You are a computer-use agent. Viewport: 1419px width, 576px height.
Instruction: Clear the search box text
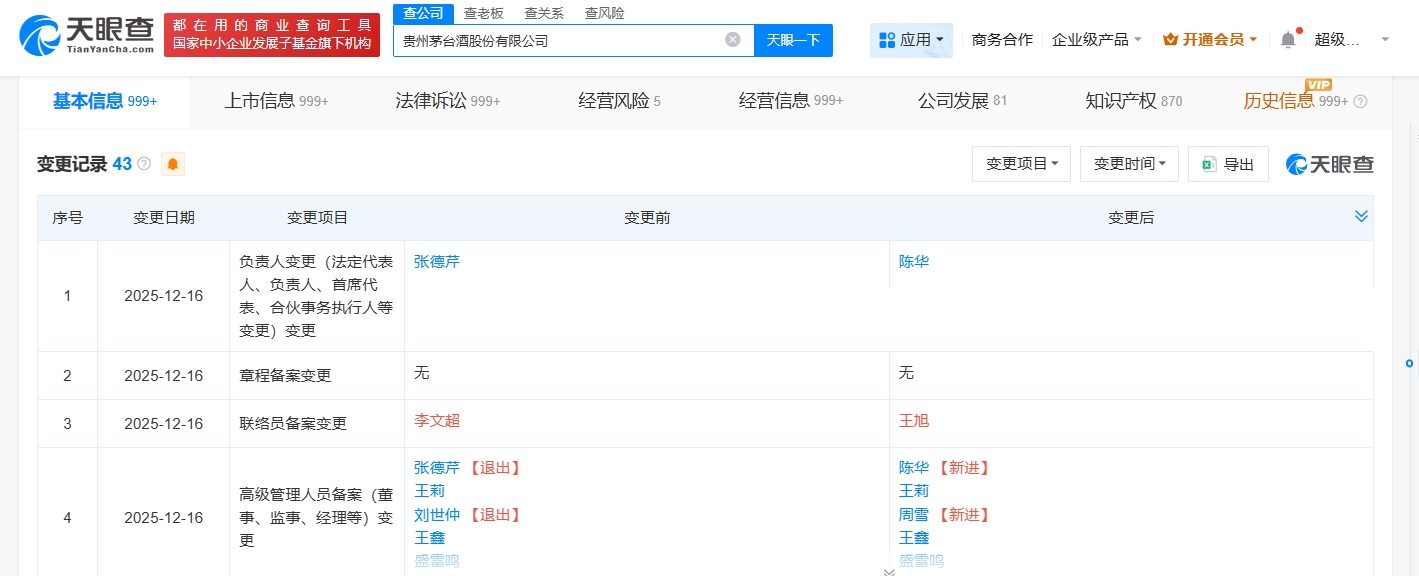(733, 40)
